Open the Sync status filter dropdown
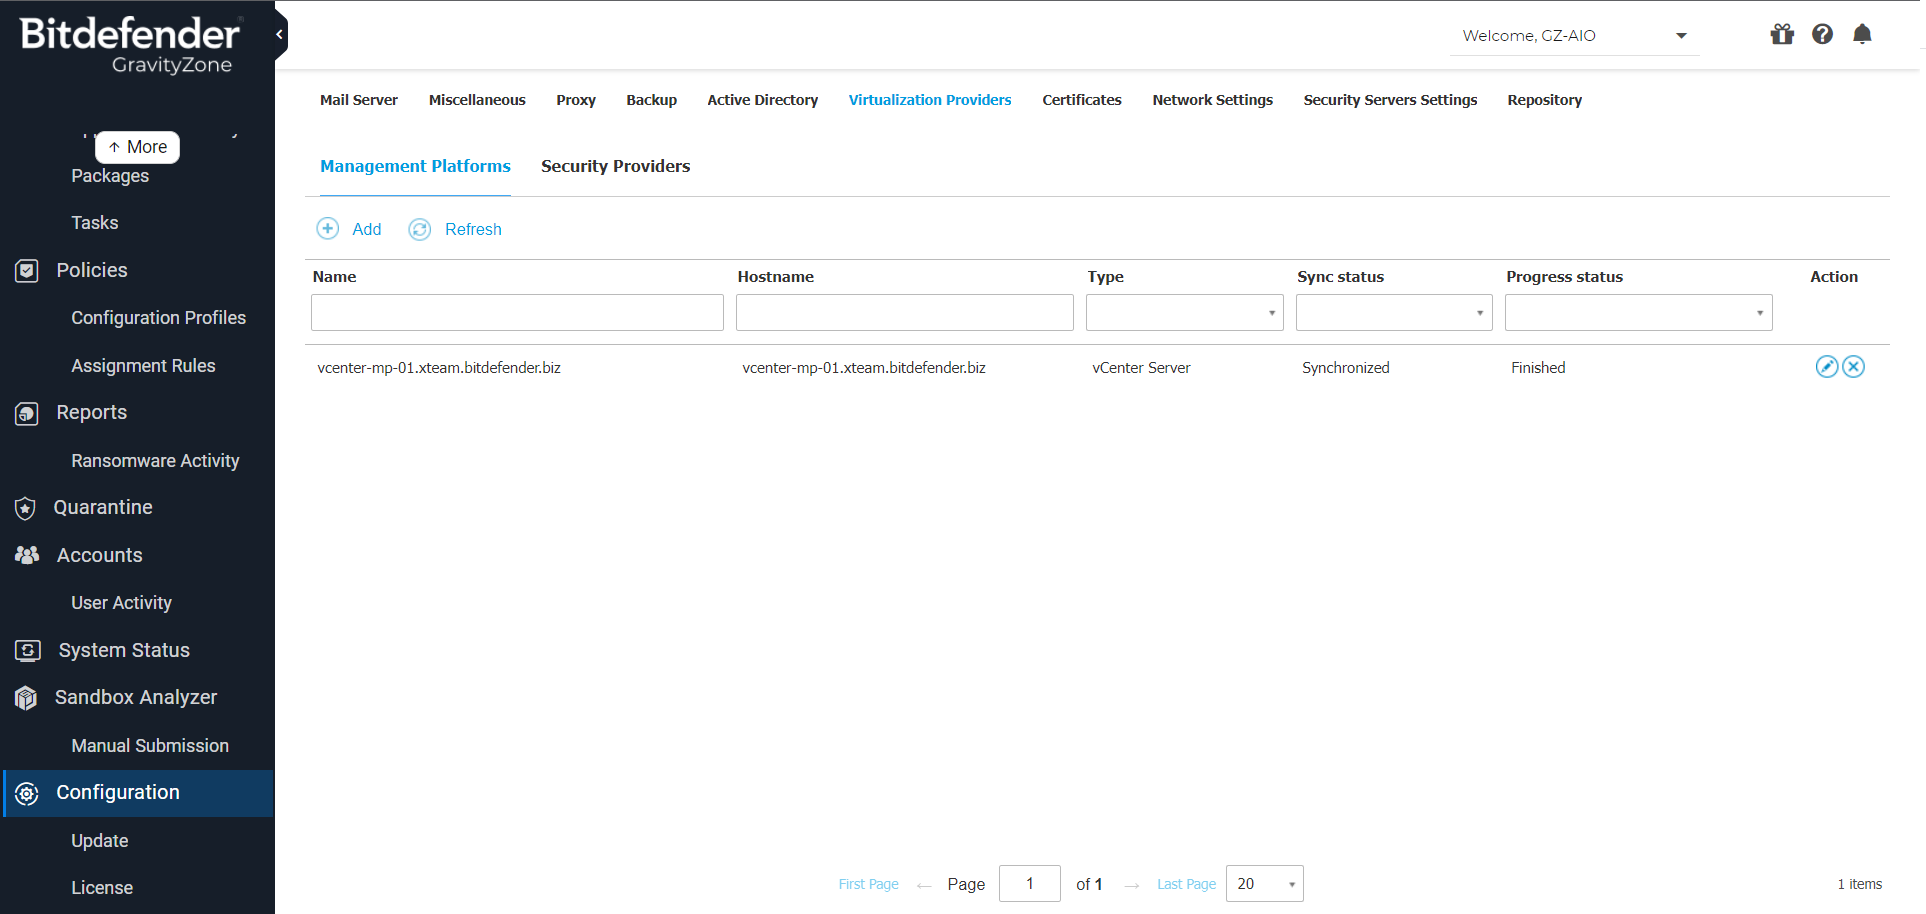Screen dimensions: 1926x914 pyautogui.click(x=1393, y=313)
